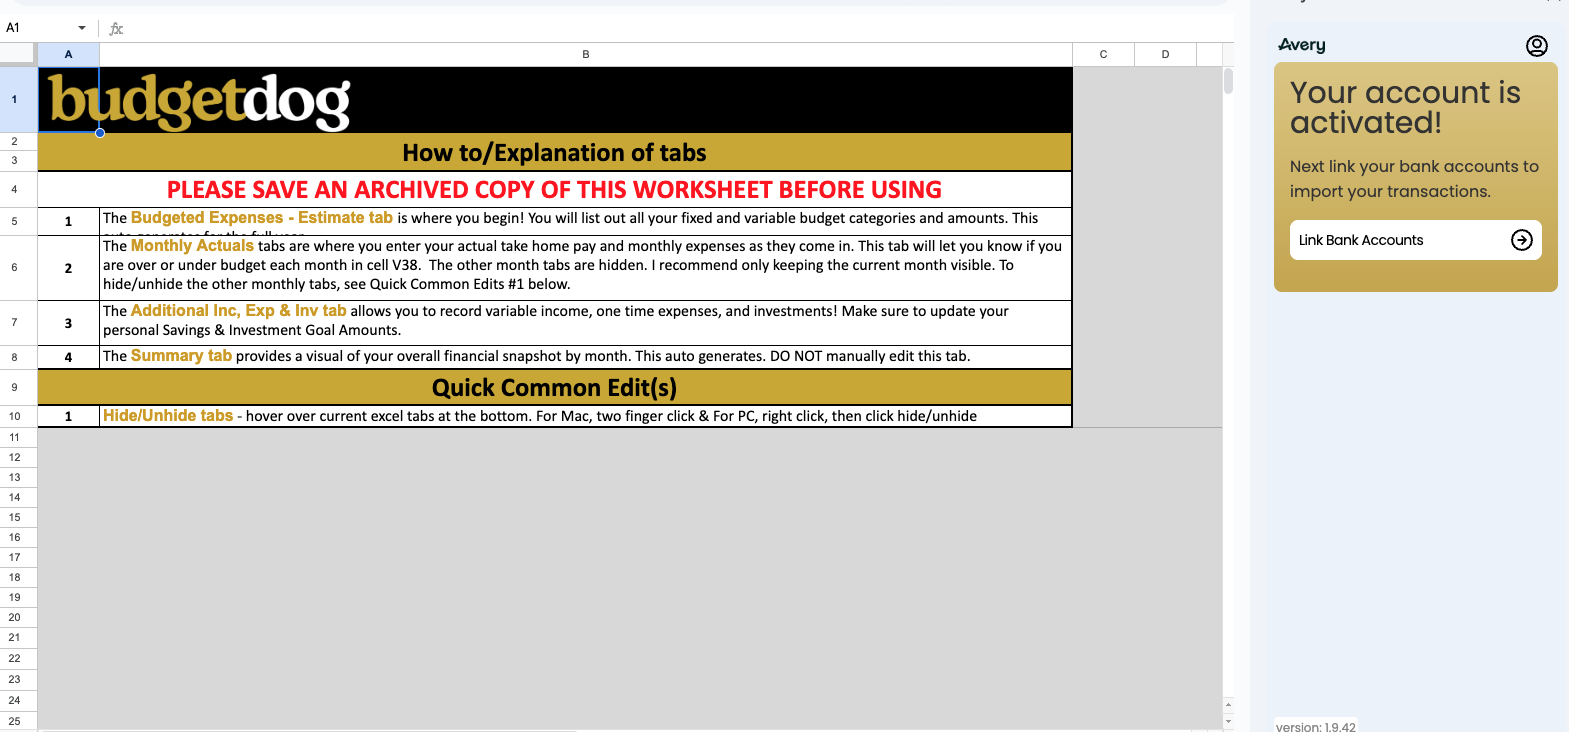Select the Quick Common Edit(s) header cell
The height and width of the screenshot is (732, 1569).
point(554,388)
